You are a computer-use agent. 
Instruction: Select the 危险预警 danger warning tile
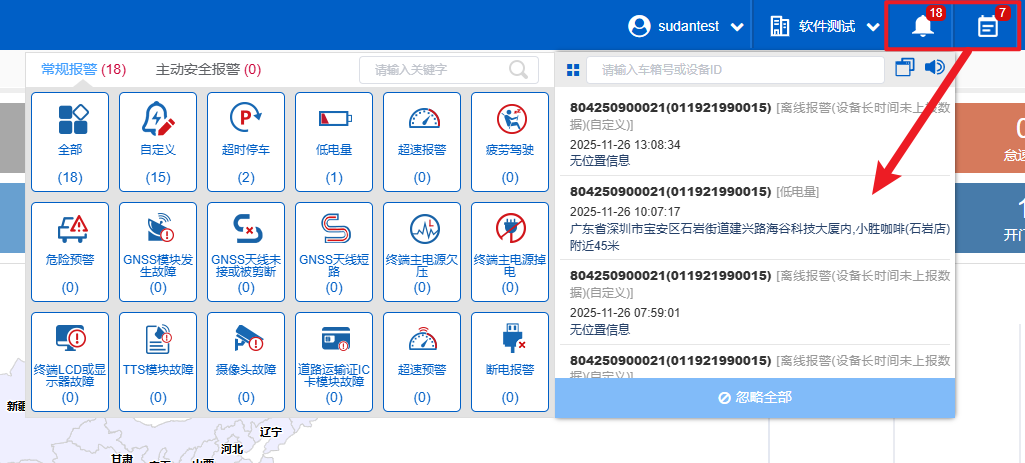[x=70, y=251]
